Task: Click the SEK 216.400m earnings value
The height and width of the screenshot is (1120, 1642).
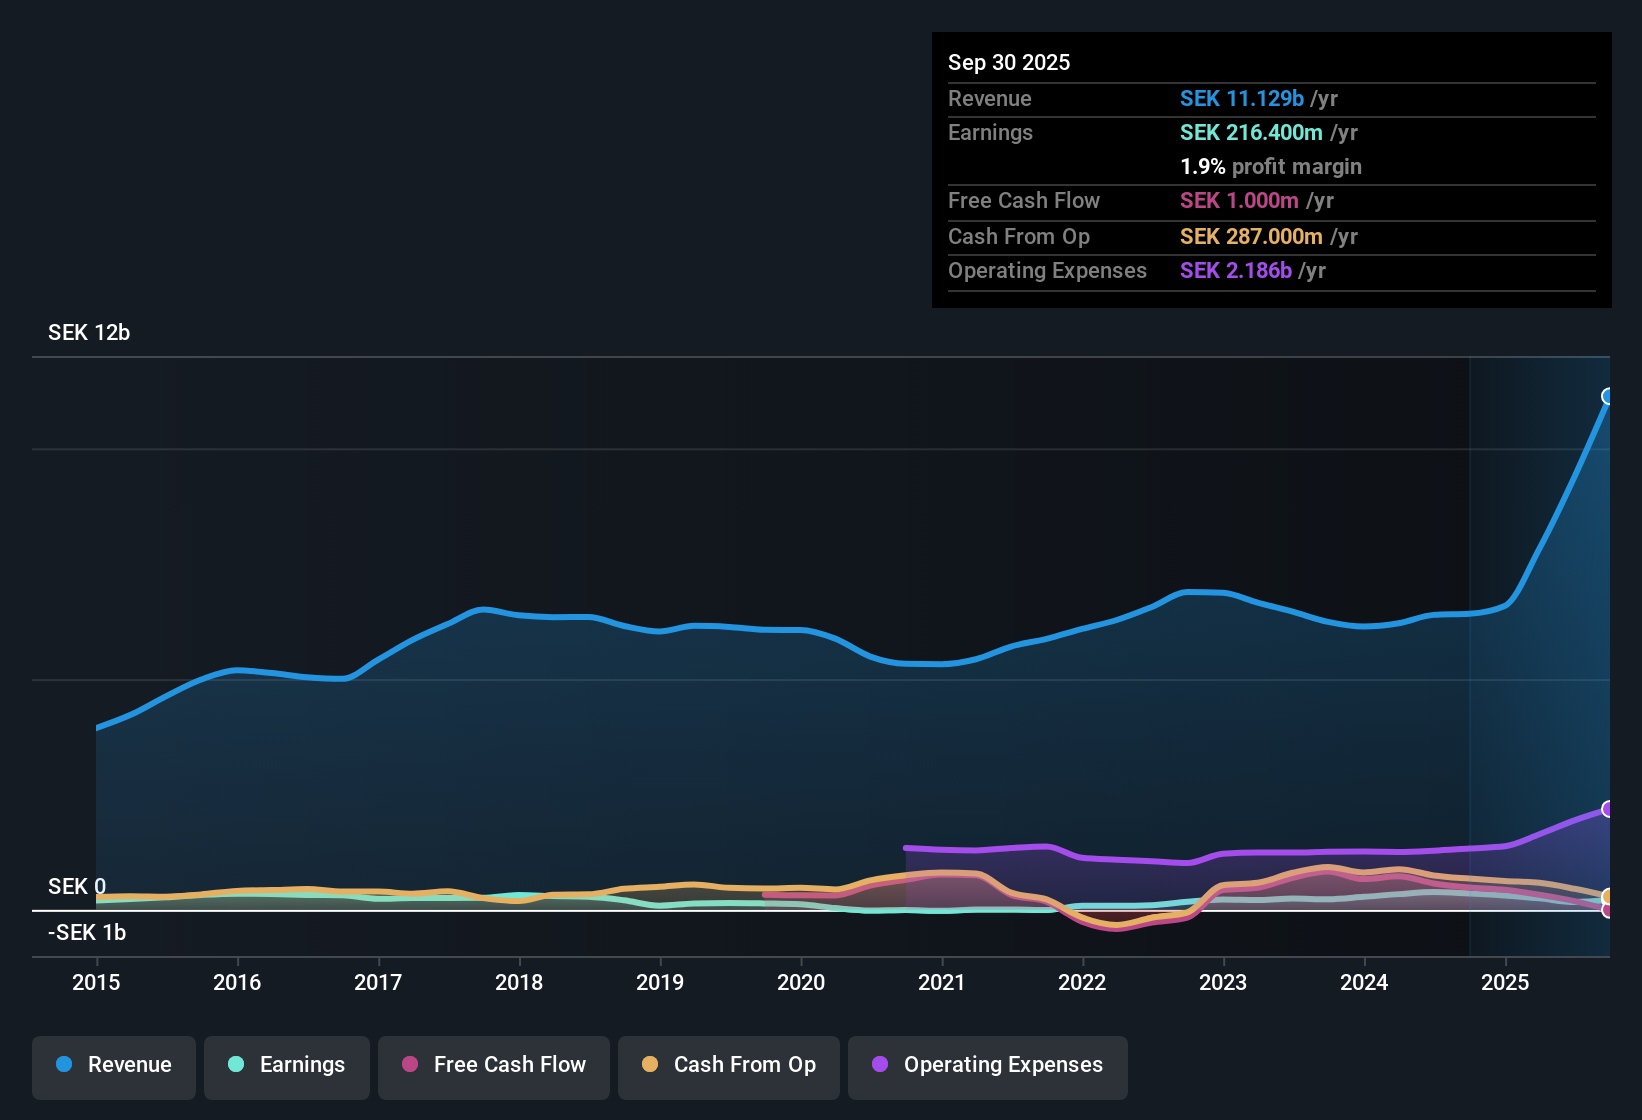Action: pos(1251,133)
